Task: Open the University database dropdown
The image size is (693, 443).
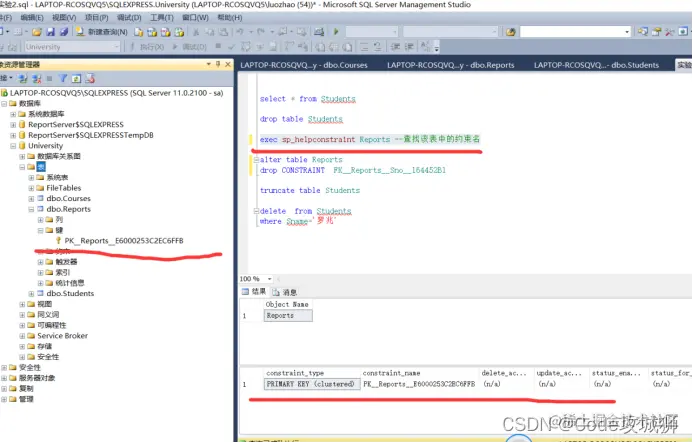Action: tap(72, 47)
